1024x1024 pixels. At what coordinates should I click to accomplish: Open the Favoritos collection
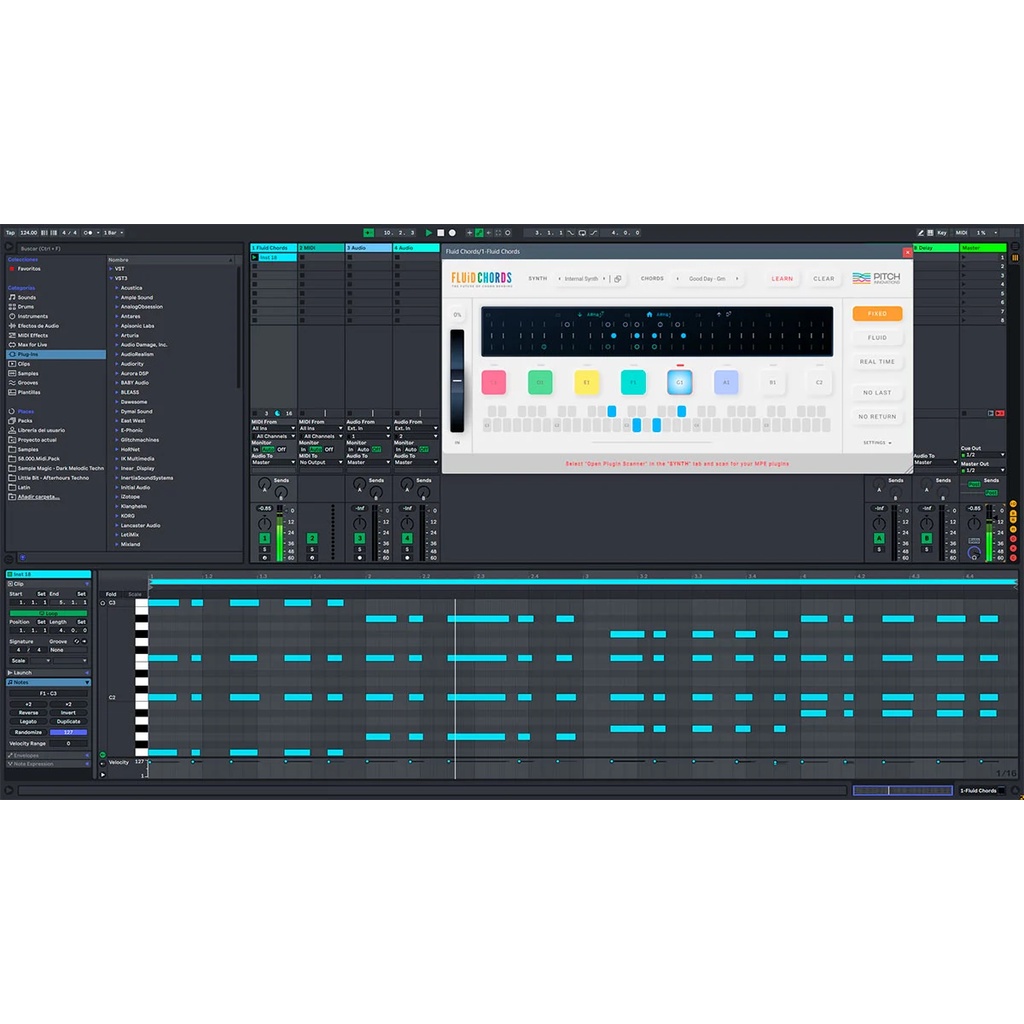(x=29, y=268)
